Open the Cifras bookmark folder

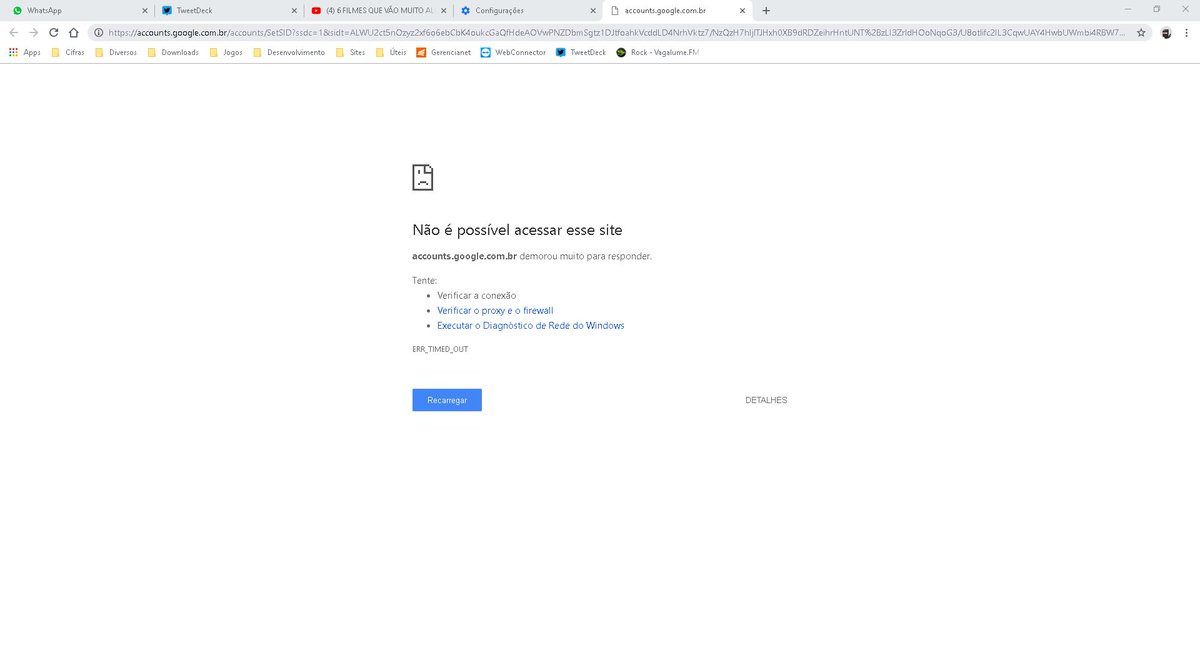68,52
